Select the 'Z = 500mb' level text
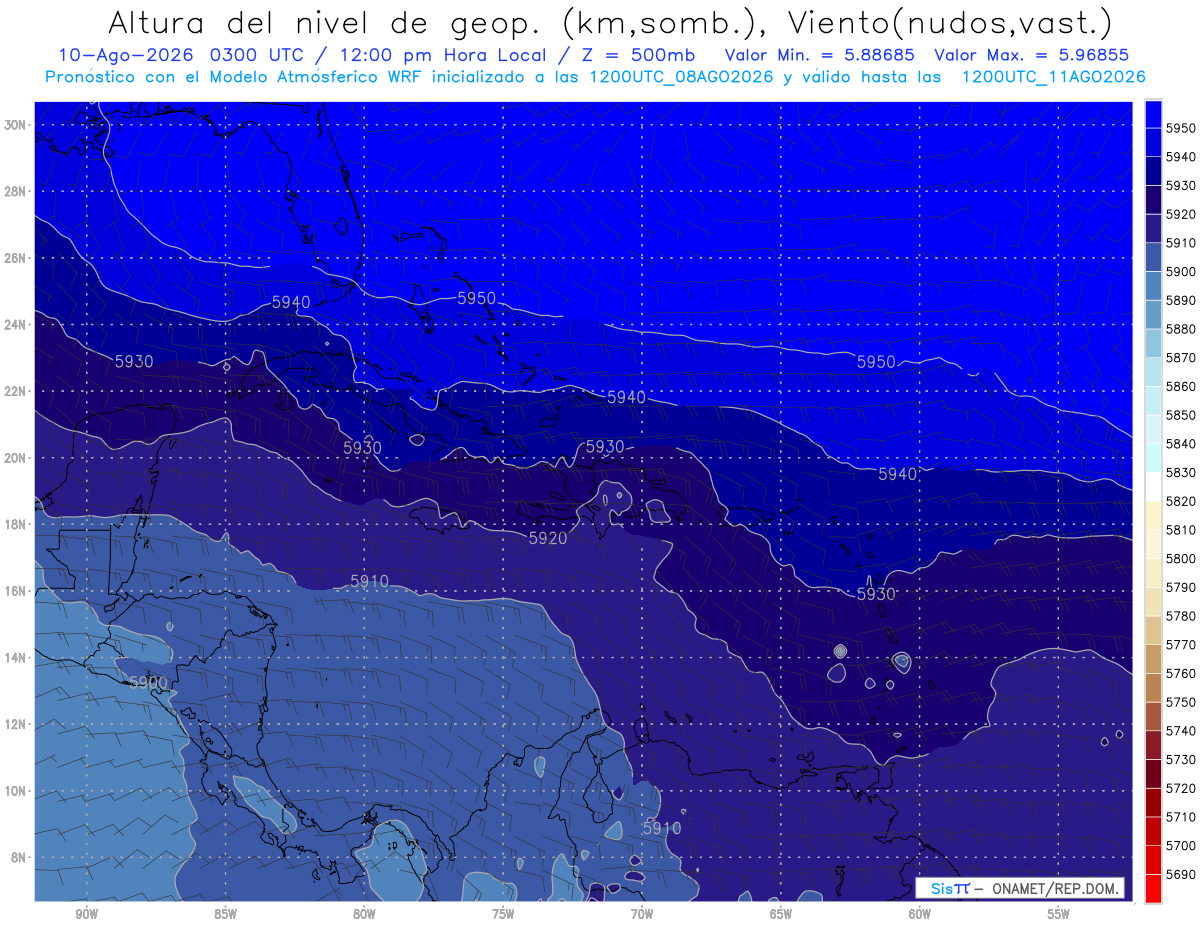The image size is (1200, 927). (x=635, y=56)
